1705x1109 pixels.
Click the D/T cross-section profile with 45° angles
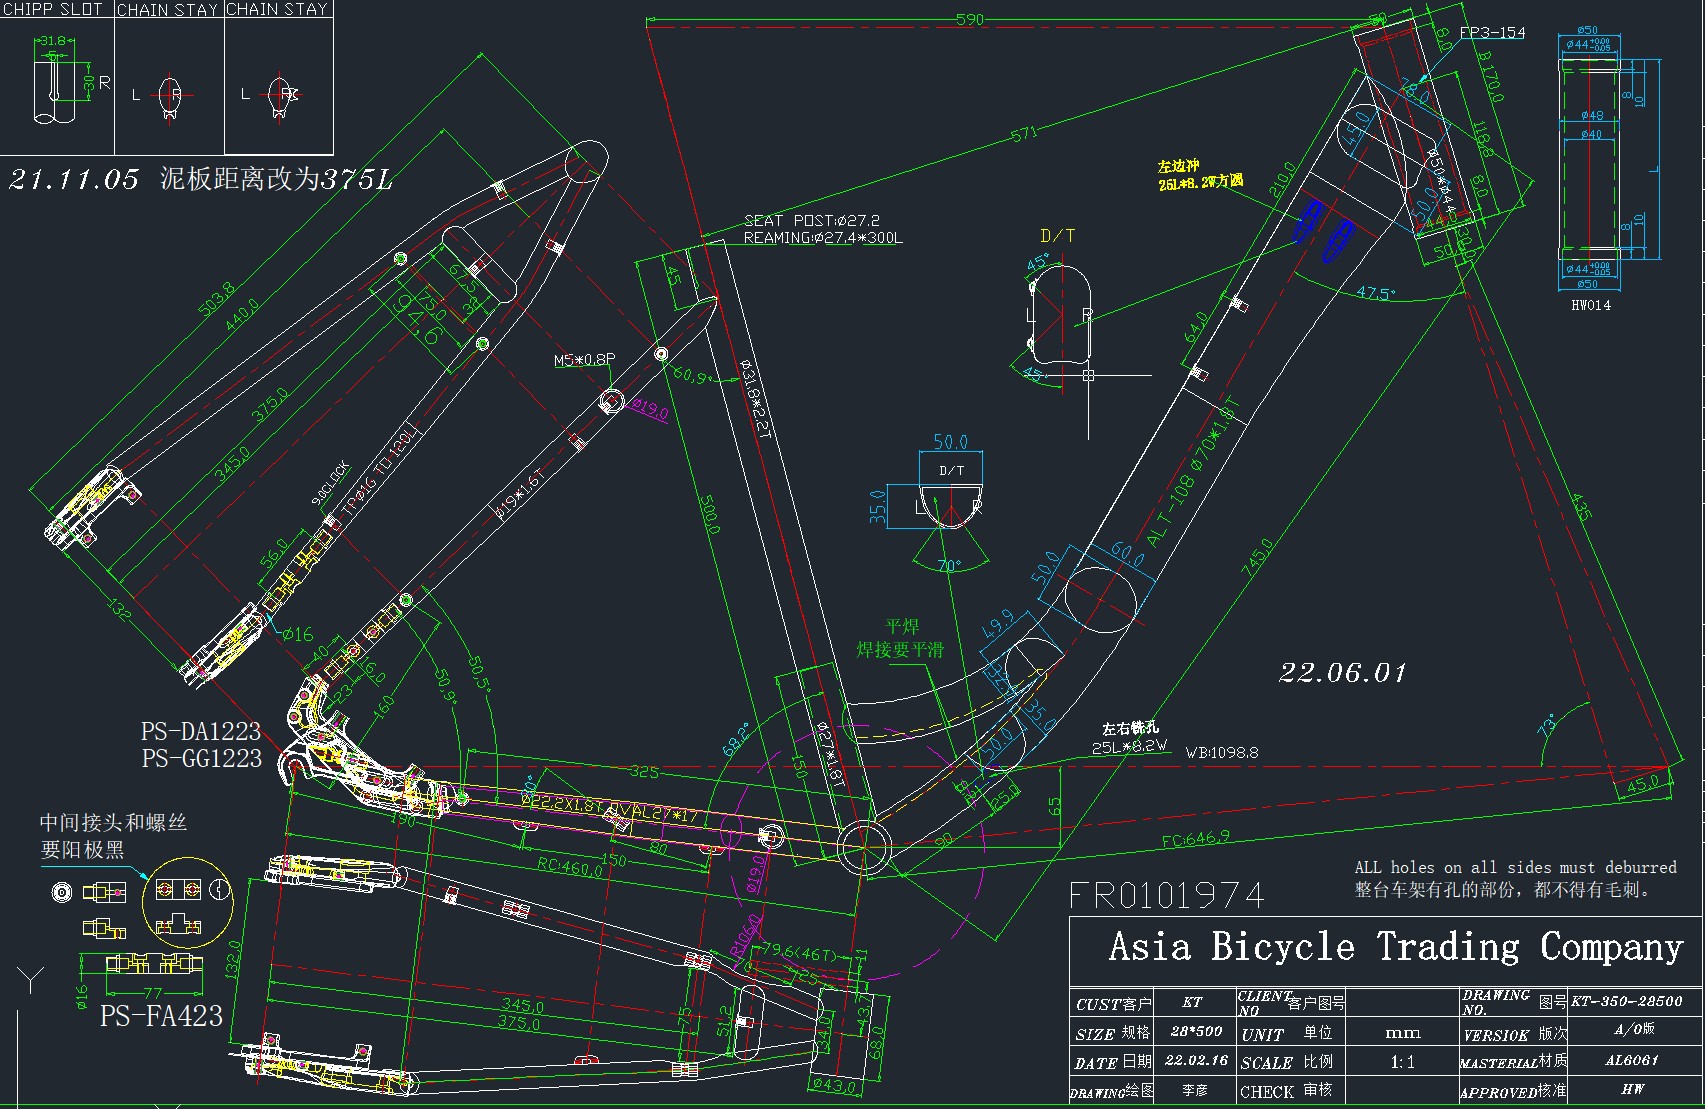coord(1060,317)
